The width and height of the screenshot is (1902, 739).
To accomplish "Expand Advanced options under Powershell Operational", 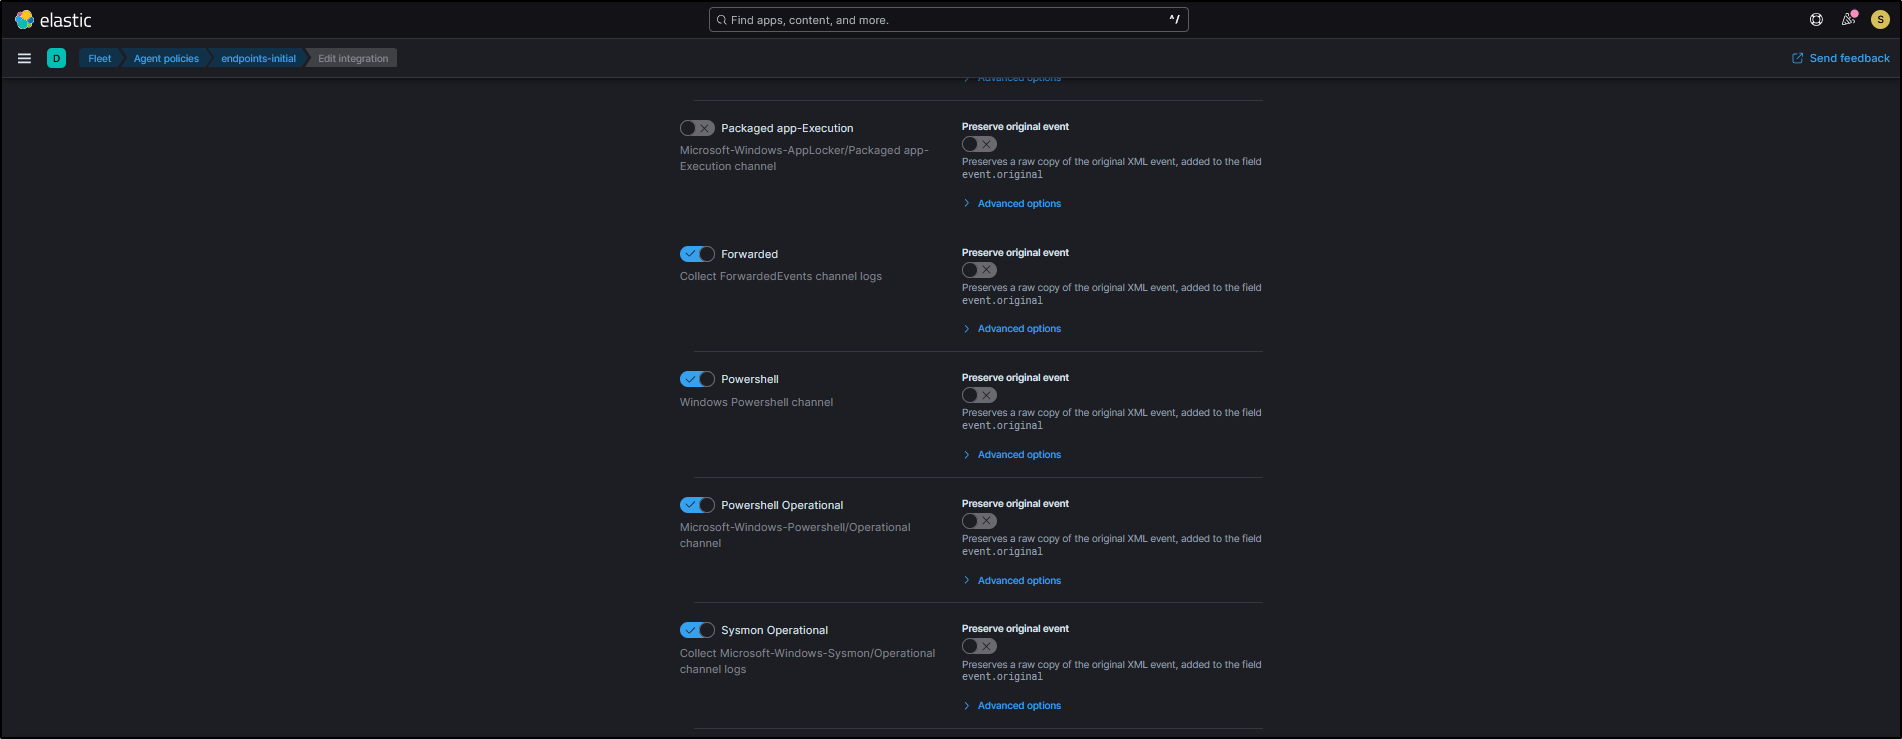I will pos(1018,581).
